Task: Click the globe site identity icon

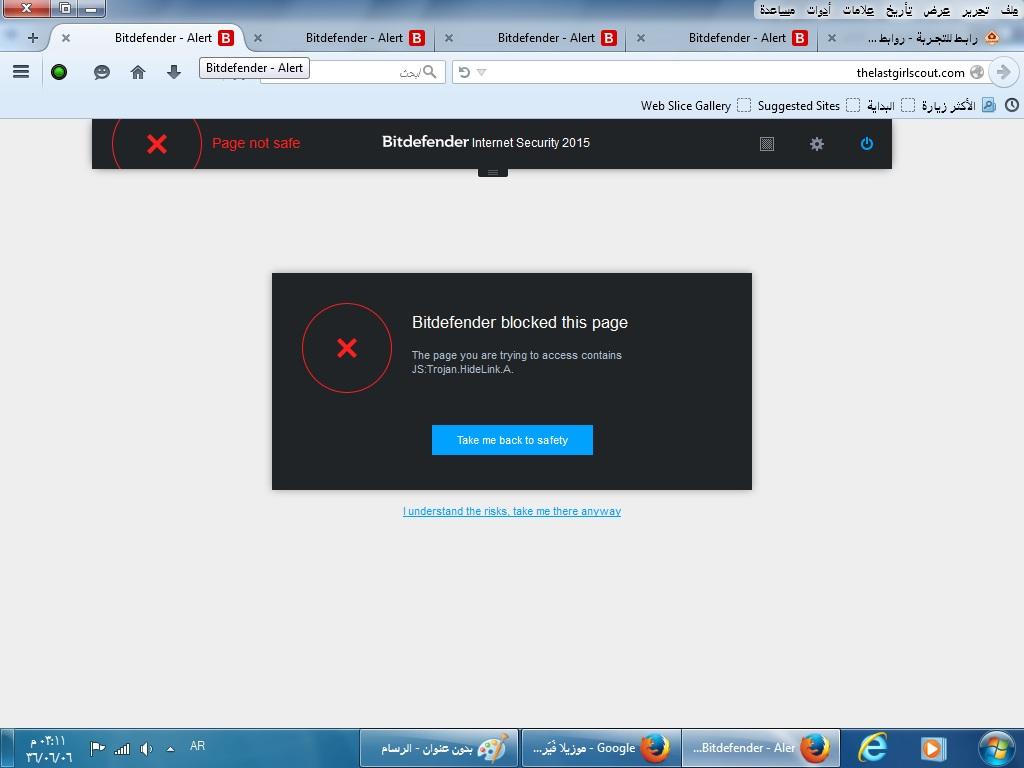Action: click(976, 72)
